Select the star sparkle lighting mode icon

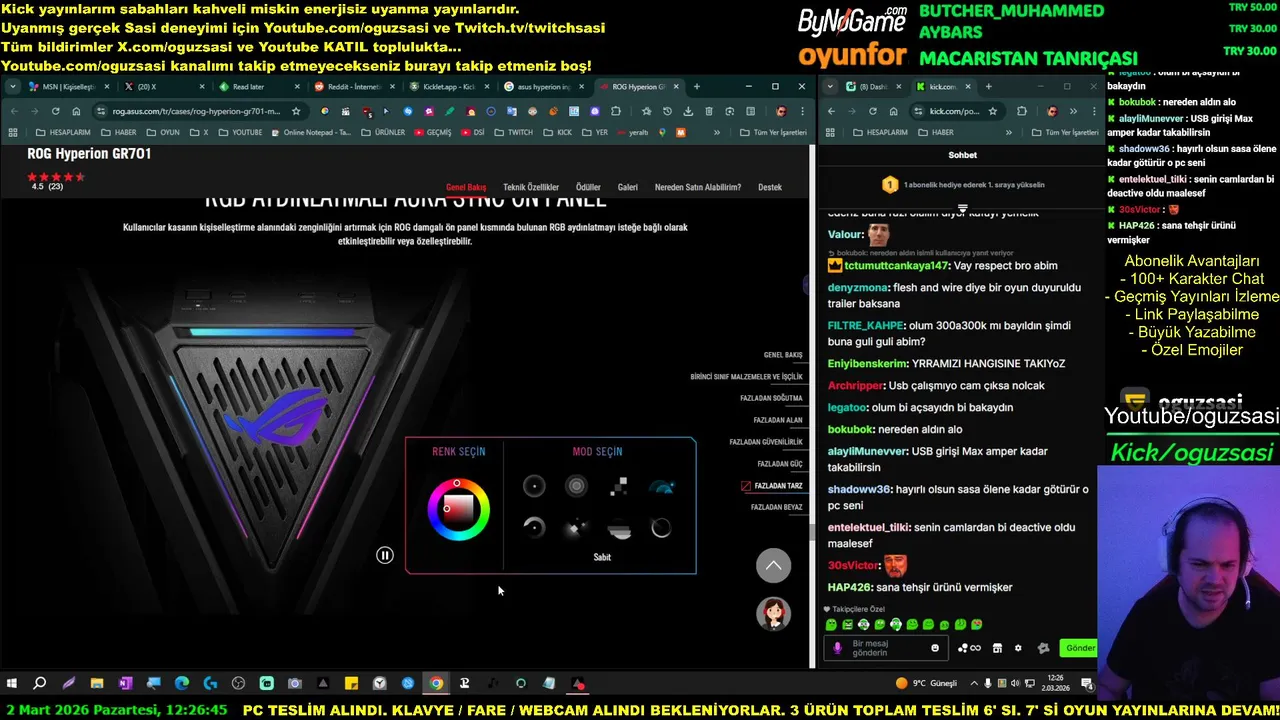pyautogui.click(x=576, y=528)
